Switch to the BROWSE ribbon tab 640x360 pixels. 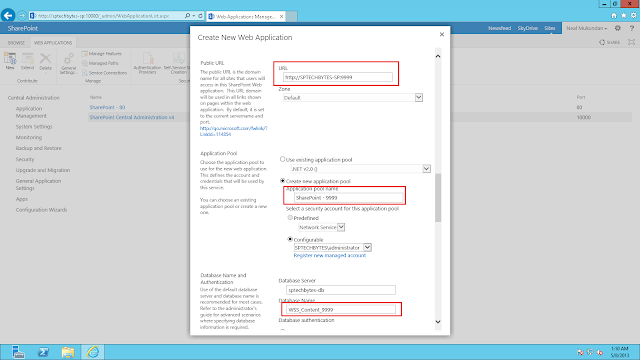click(16, 42)
